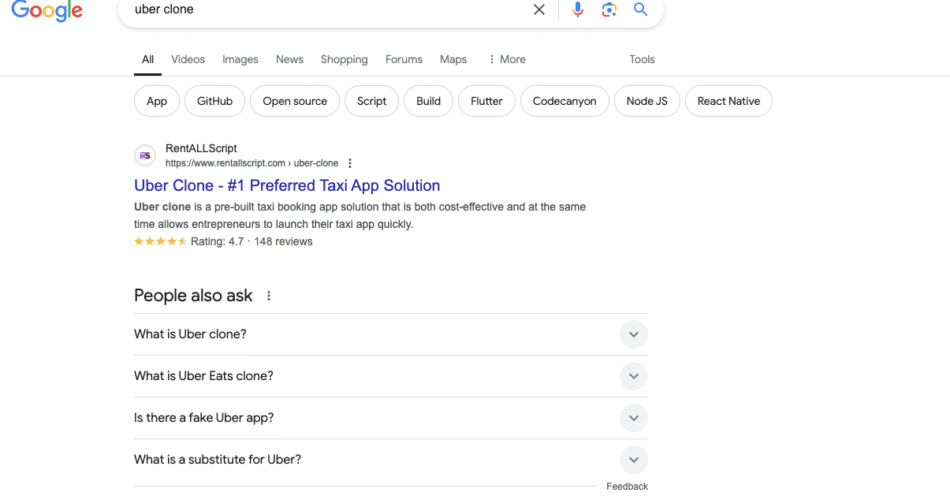
Task: Open the Shopping tab
Action: pos(344,59)
